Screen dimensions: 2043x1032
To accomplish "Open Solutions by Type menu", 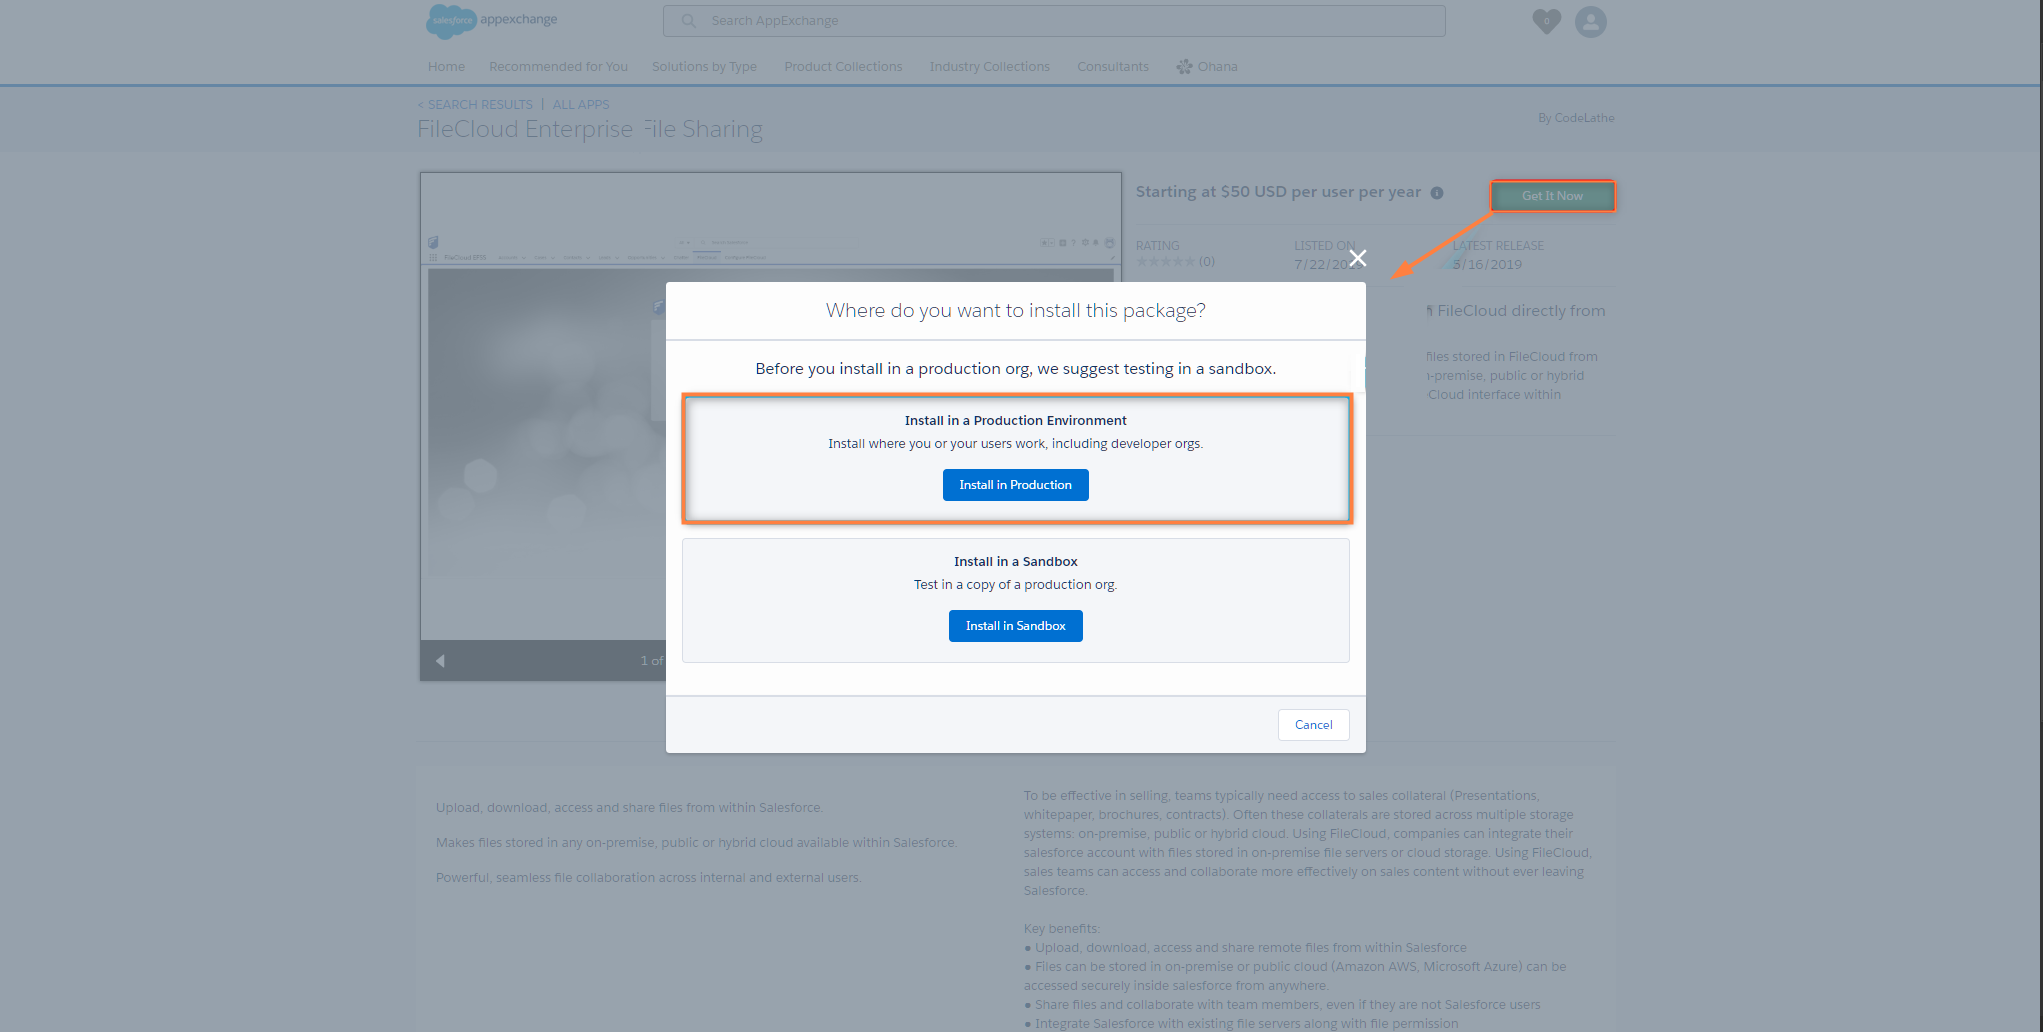I will [704, 67].
